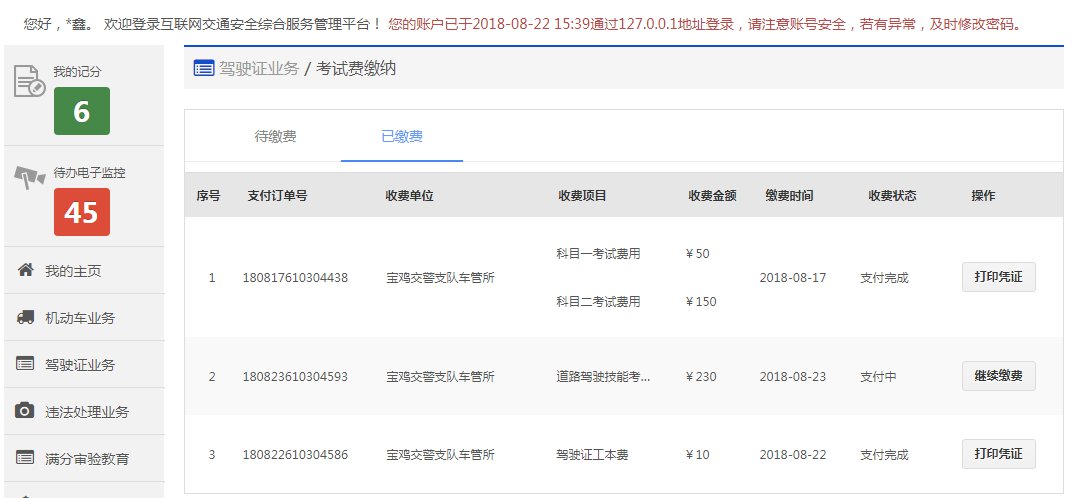Open 我的主页 in the sidebar menu
Image resolution: width=1072 pixels, height=498 pixels.
tap(73, 271)
